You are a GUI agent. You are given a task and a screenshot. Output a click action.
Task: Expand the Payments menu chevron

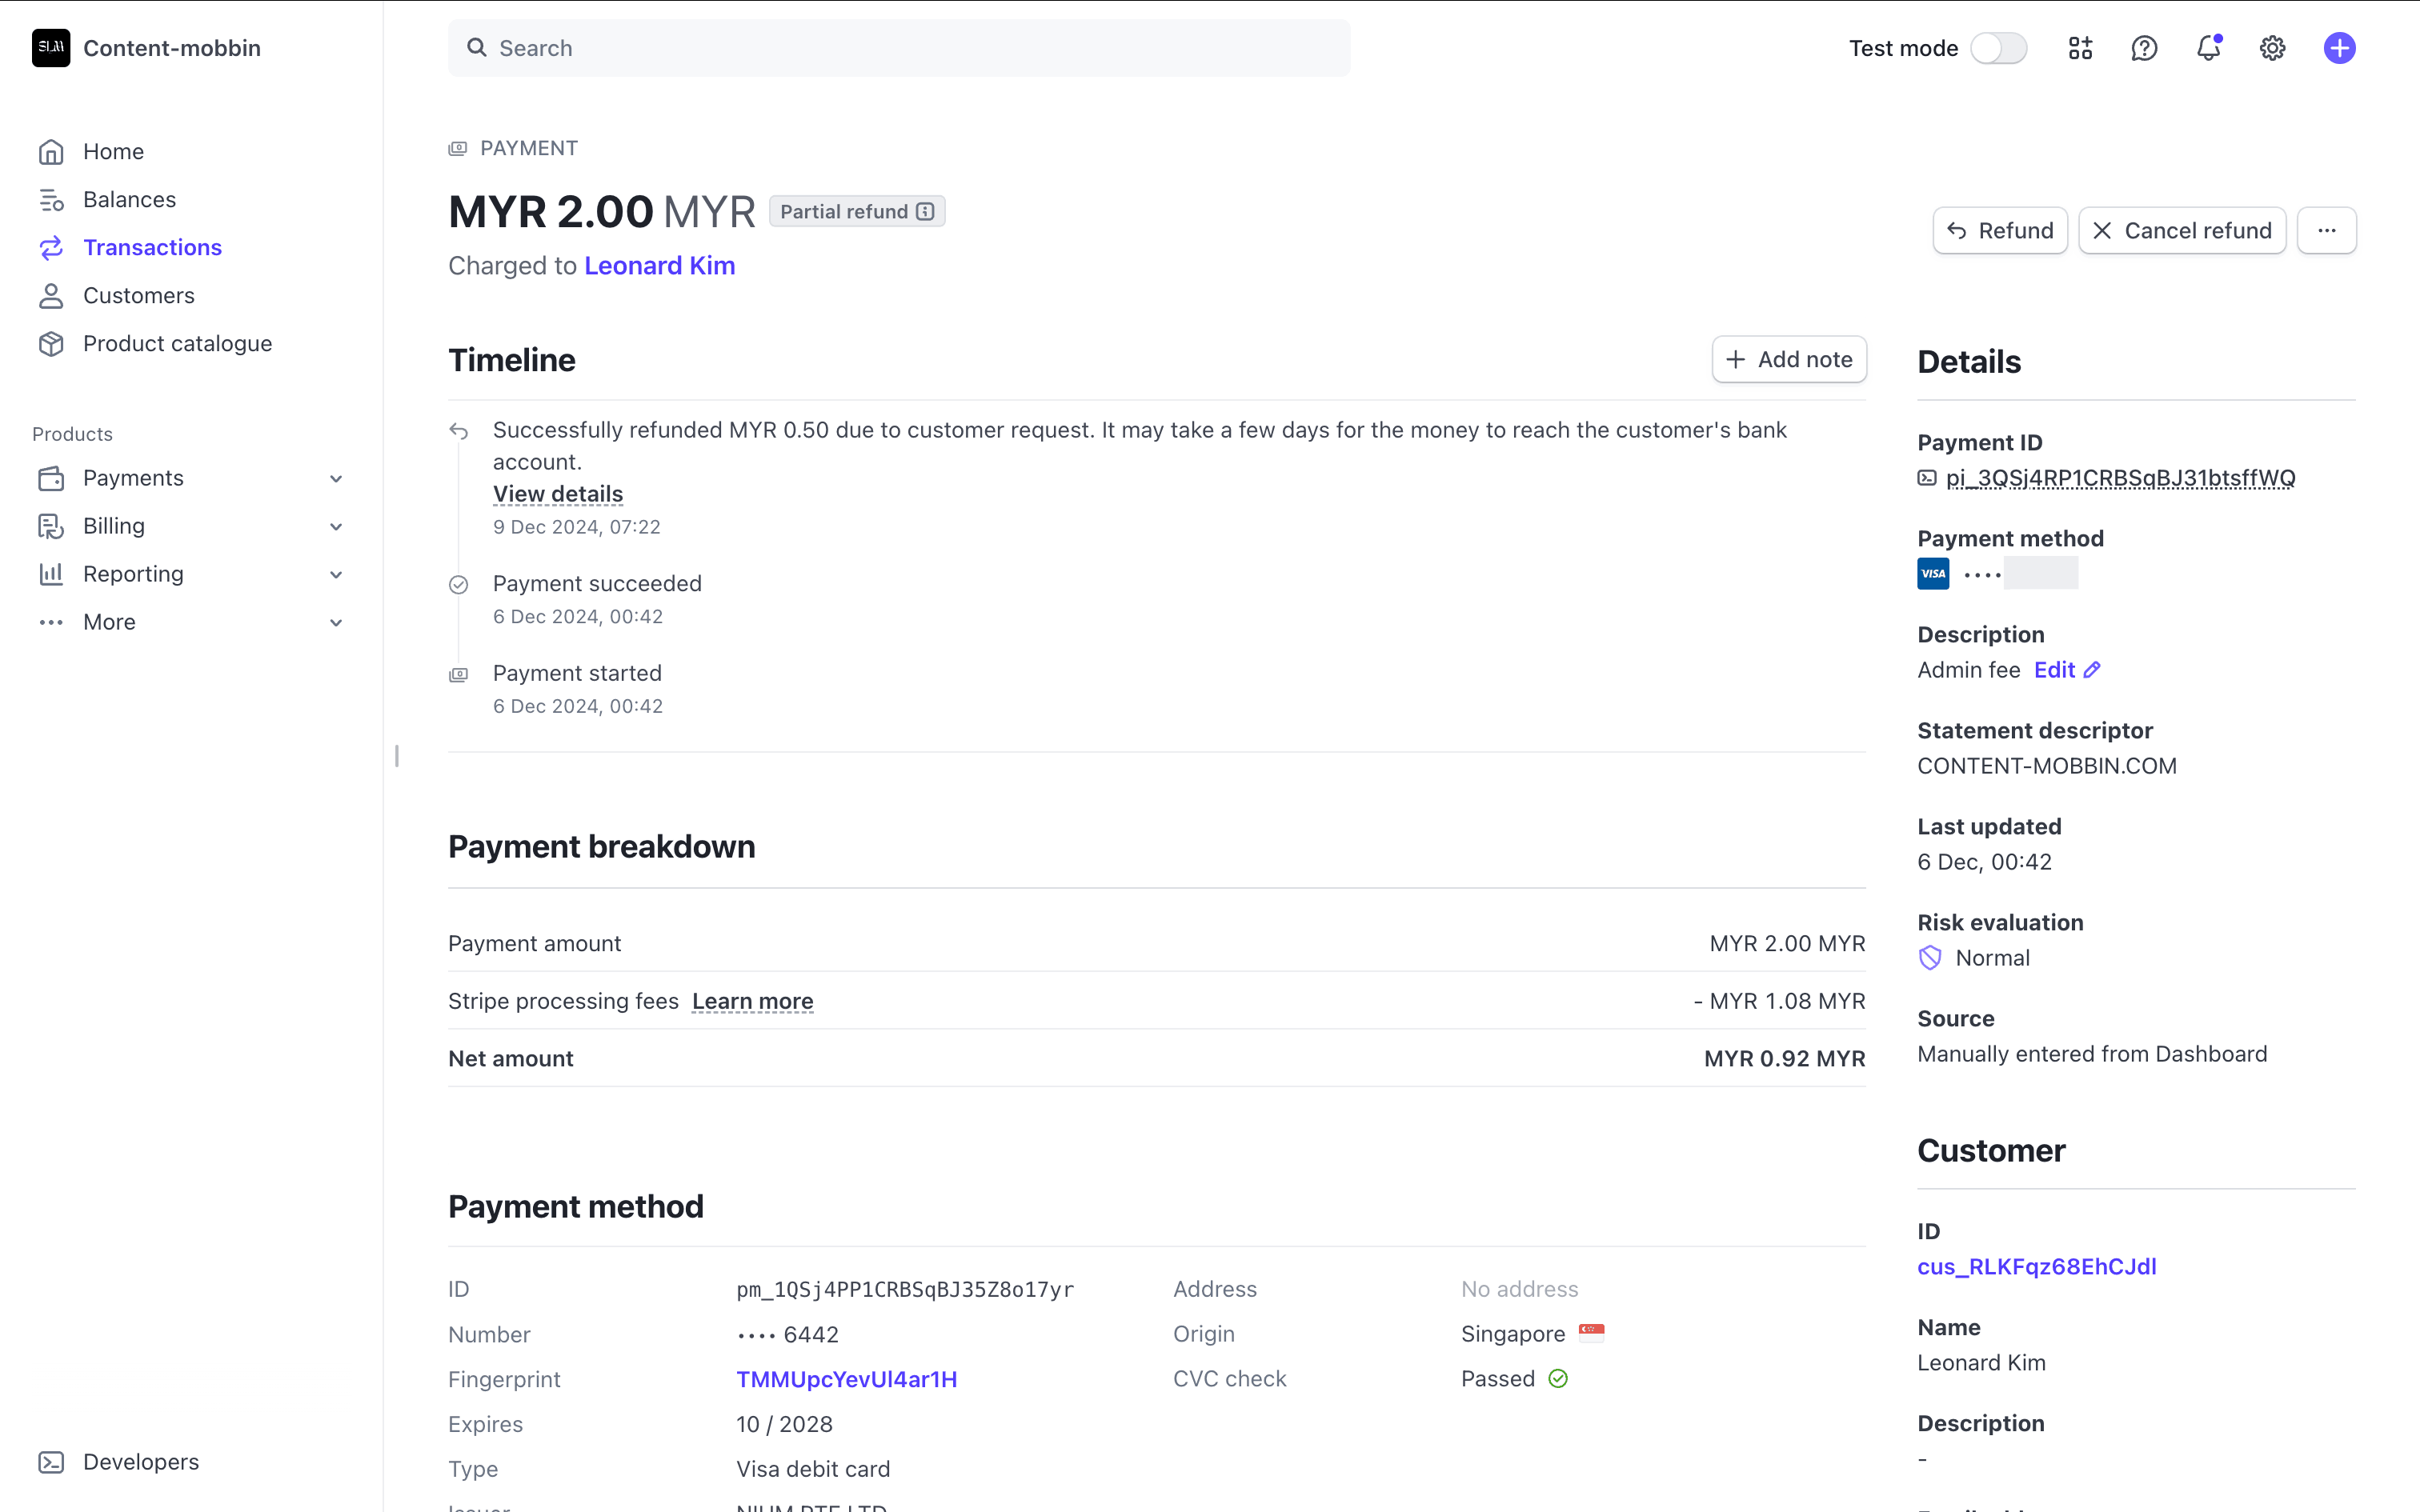(x=336, y=479)
